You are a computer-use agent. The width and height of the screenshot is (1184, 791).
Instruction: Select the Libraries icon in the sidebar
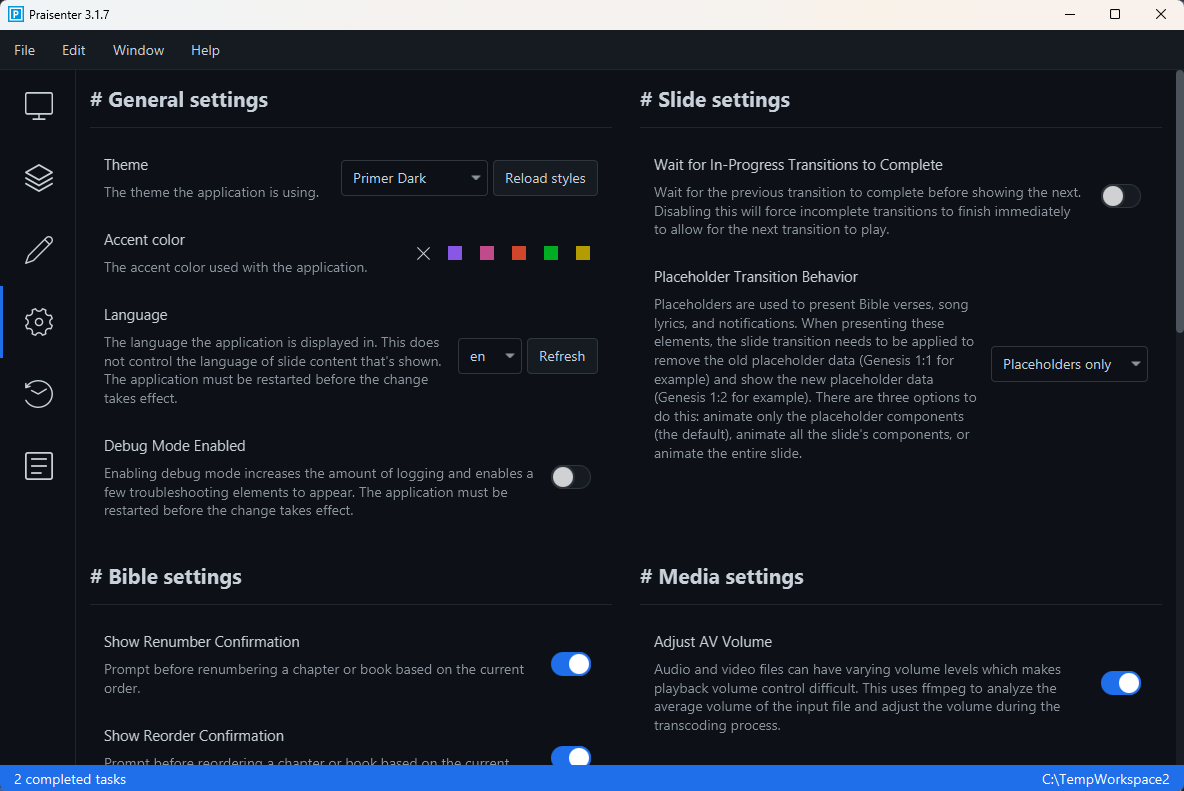pyautogui.click(x=38, y=177)
